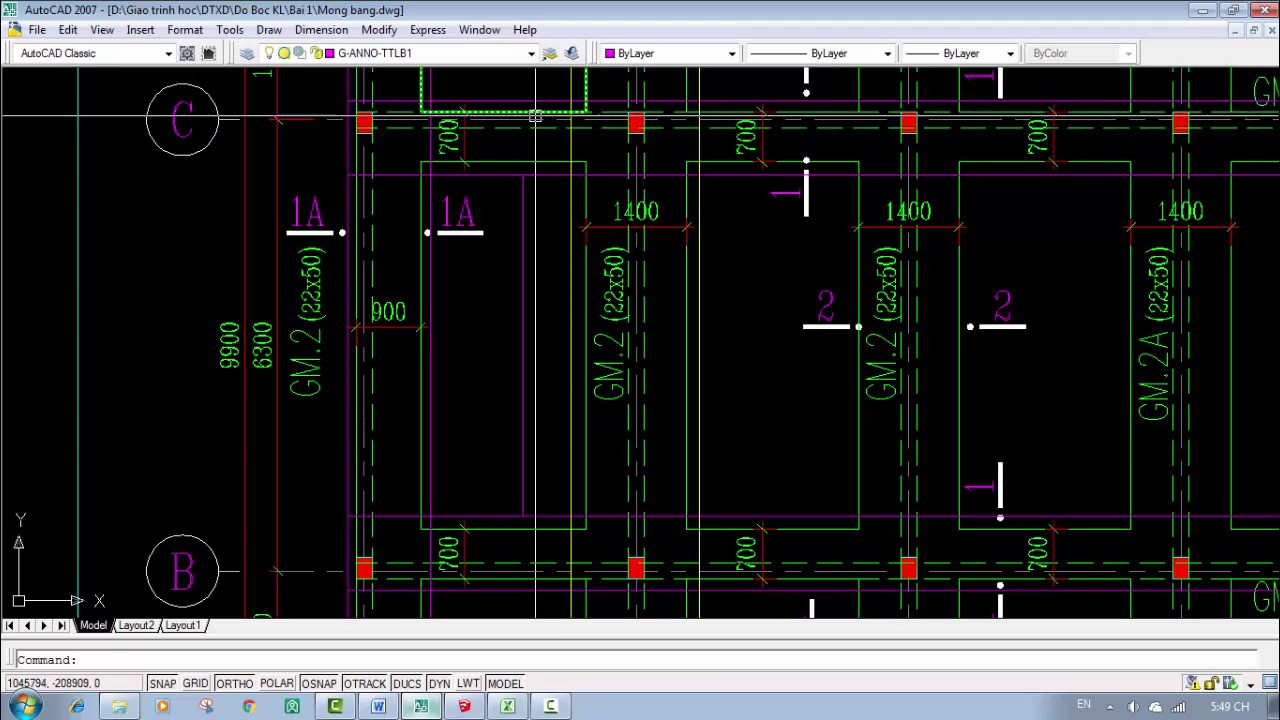Open the Workspace Settings gear icon
Screen dimensions: 1280x720
point(187,53)
